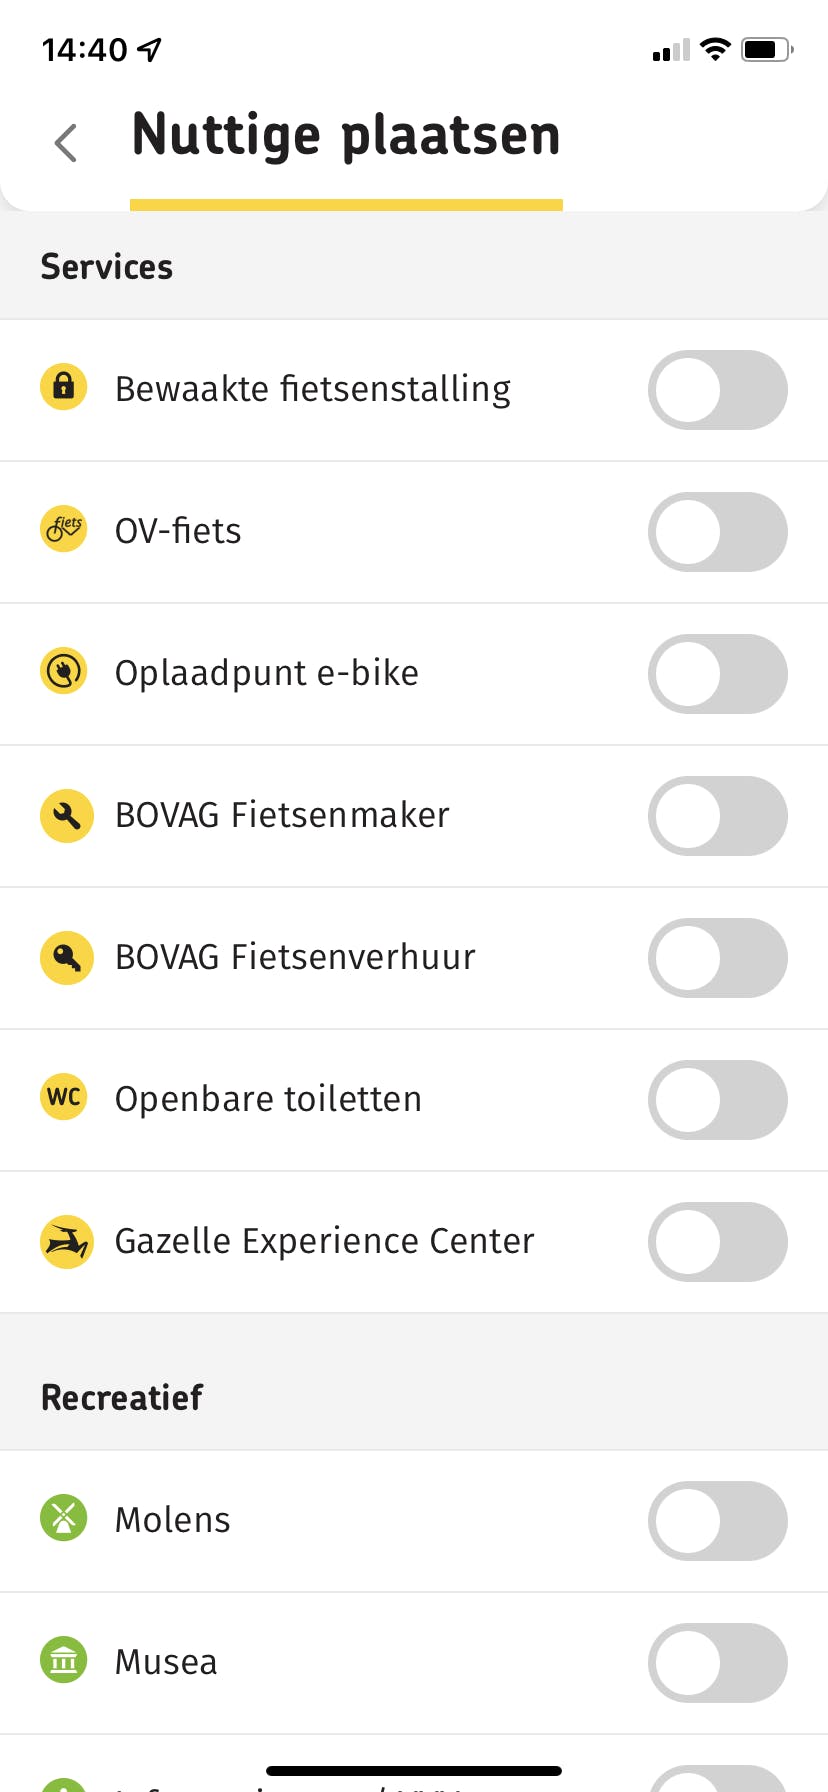Viewport: 828px width, 1792px height.
Task: Tap the OV-fiets bicycle icon
Action: point(64,528)
